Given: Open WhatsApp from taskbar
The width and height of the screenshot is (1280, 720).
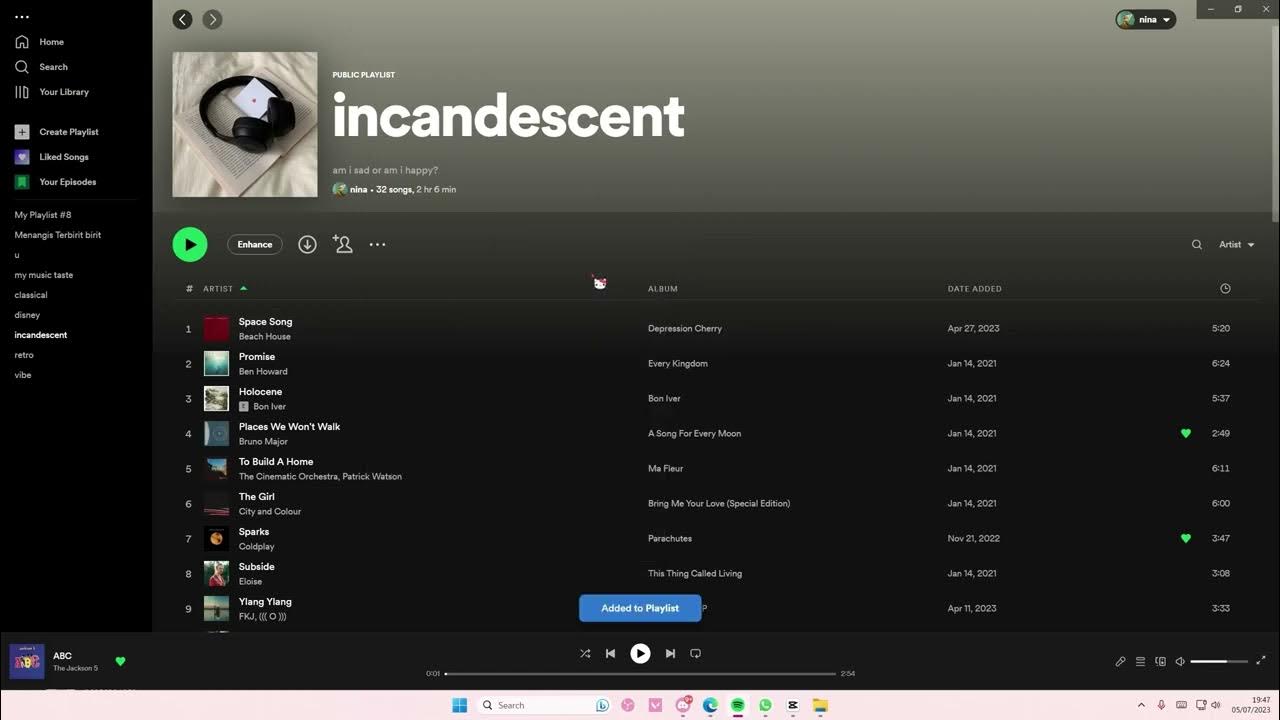Looking at the screenshot, I should 765,705.
